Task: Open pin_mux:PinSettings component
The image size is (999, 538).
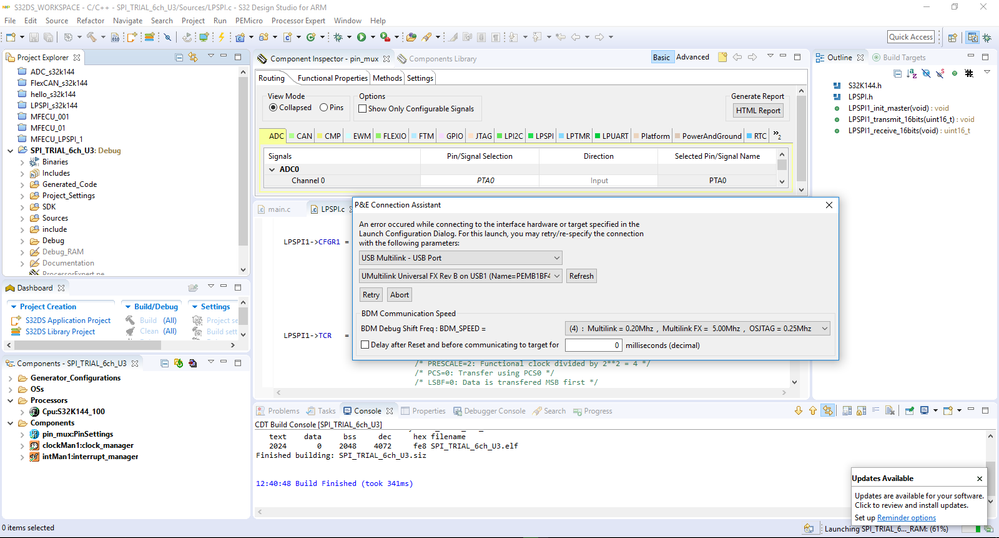Action: click(x=76, y=434)
